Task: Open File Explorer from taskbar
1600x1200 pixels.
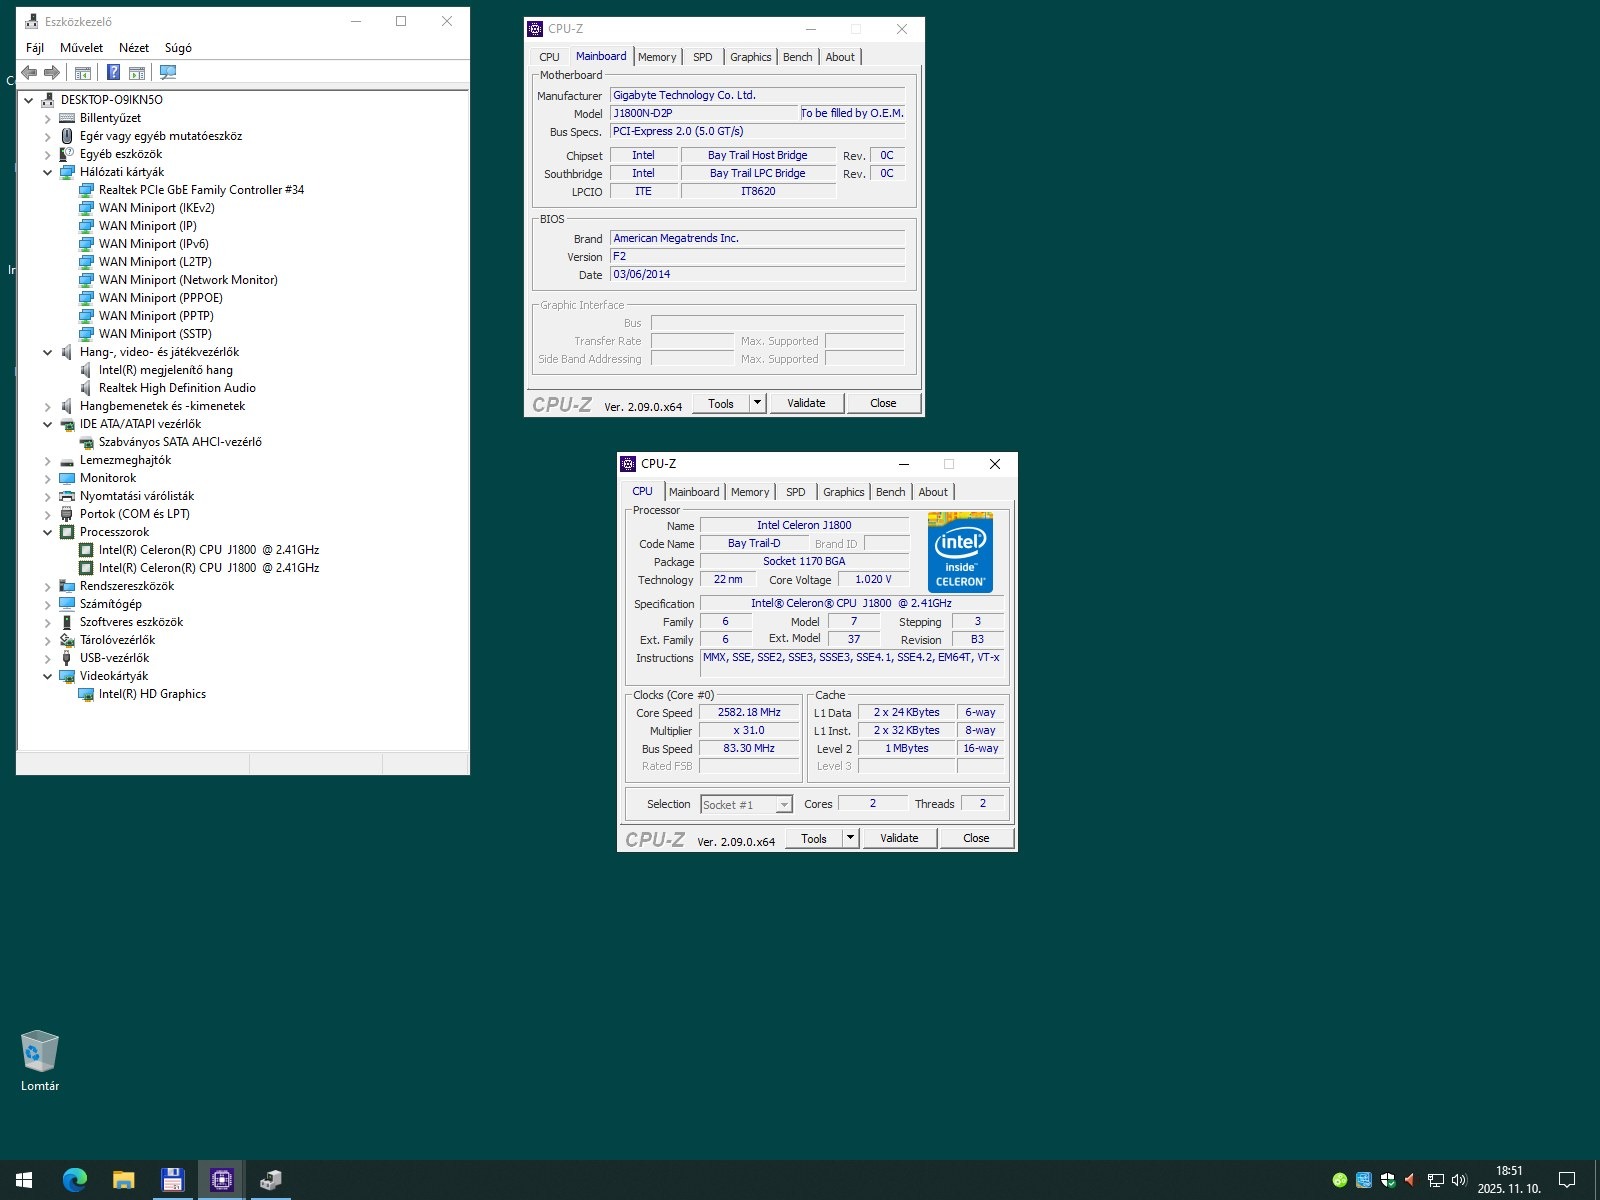Action: pyautogui.click(x=123, y=1180)
